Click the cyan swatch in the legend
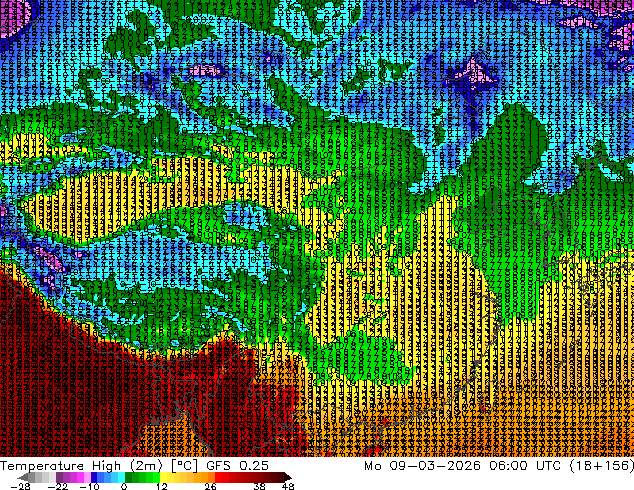634x490 pixels. [x=121, y=477]
